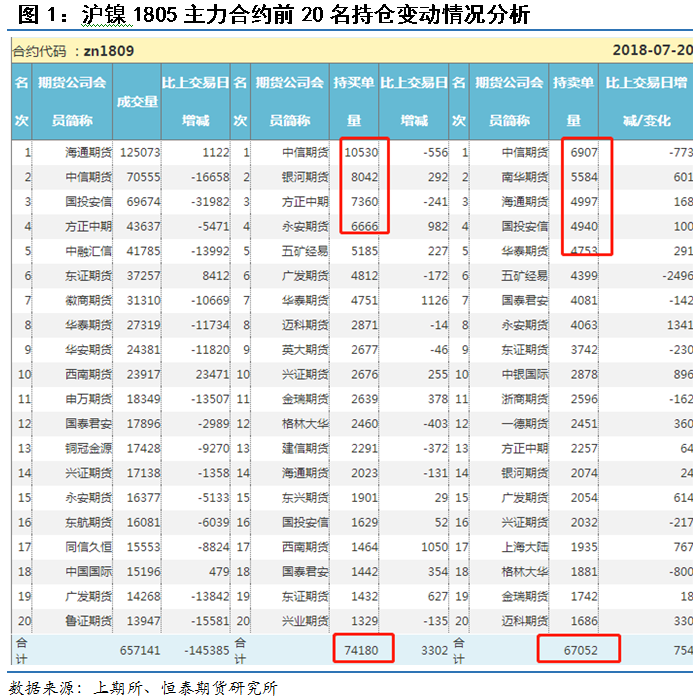Image resolution: width=697 pixels, height=696 pixels.
Task: Select volume value 37257 for 东证期货
Action: [143, 276]
